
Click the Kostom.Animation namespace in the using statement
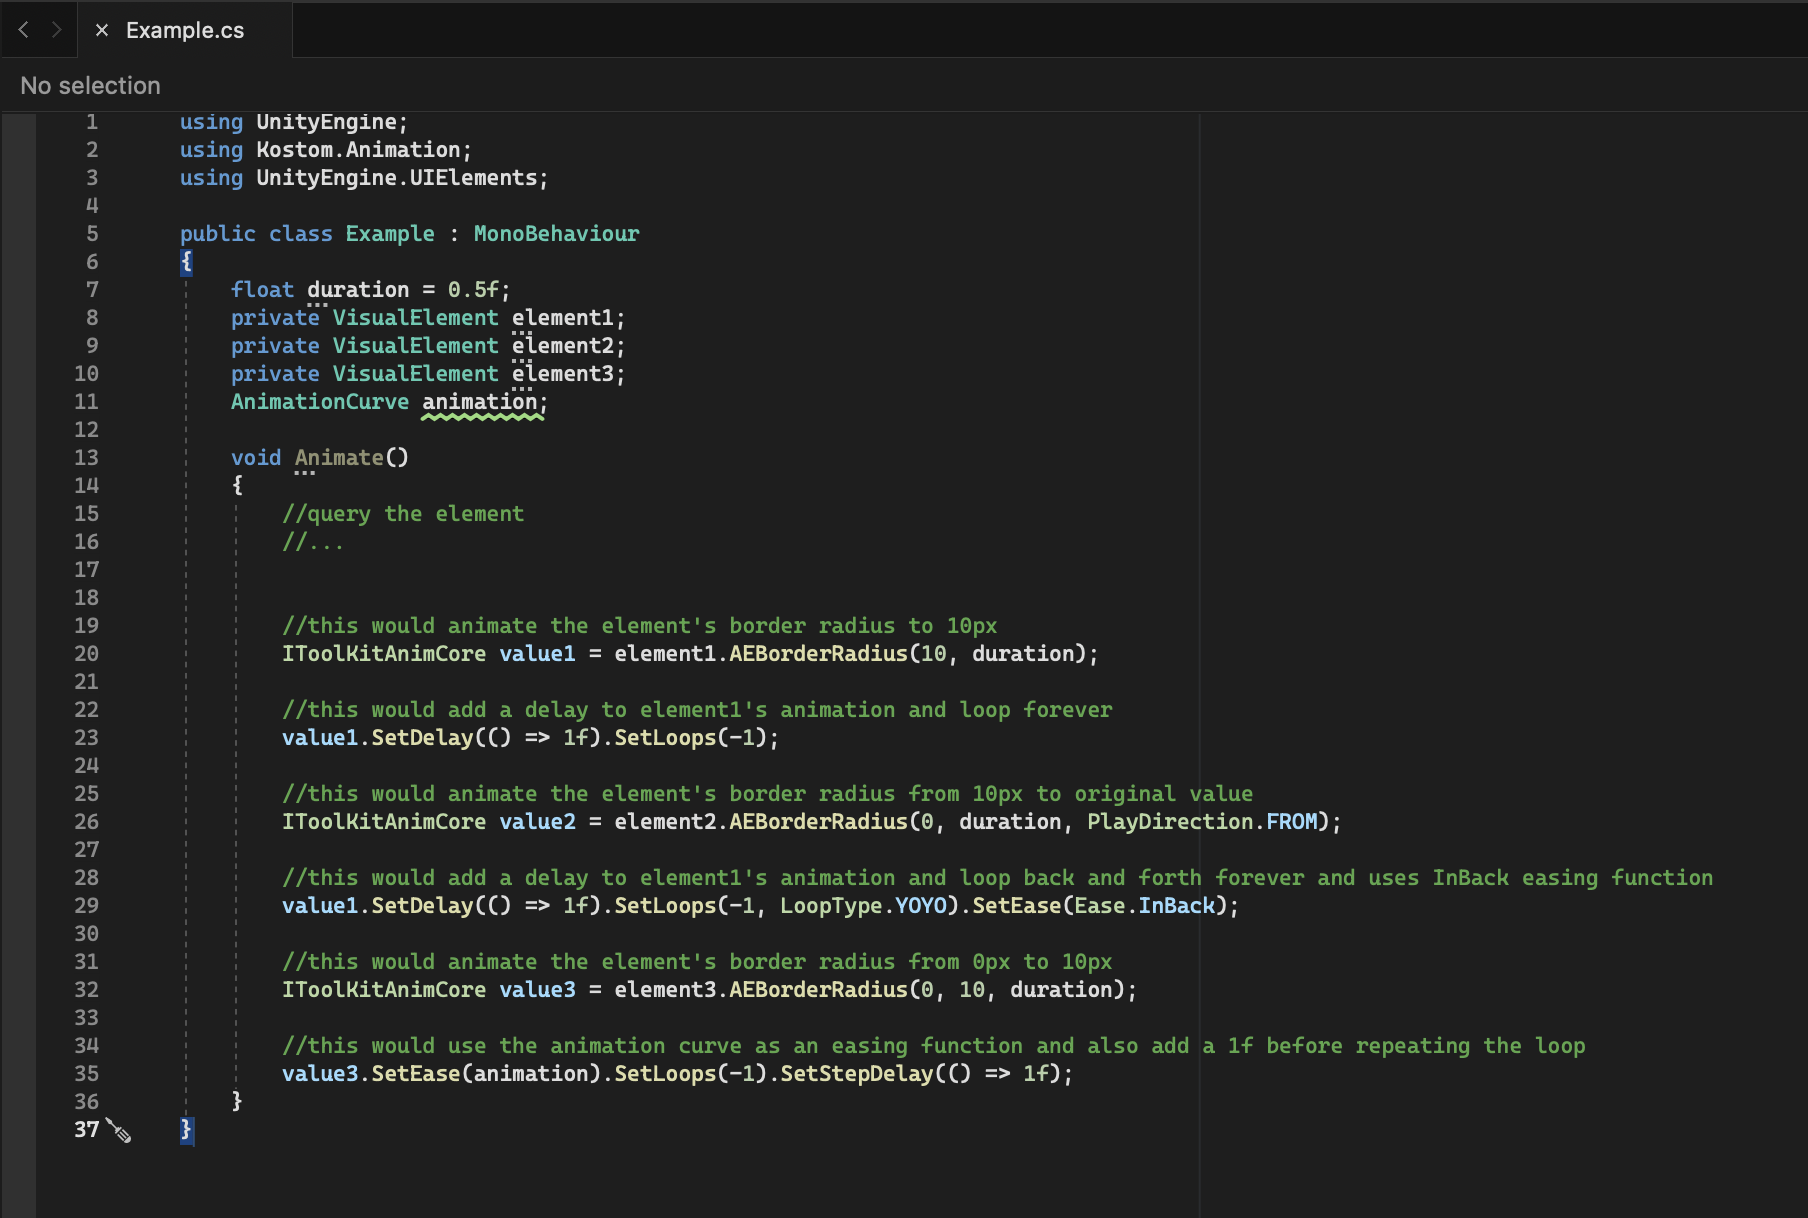[x=358, y=150]
